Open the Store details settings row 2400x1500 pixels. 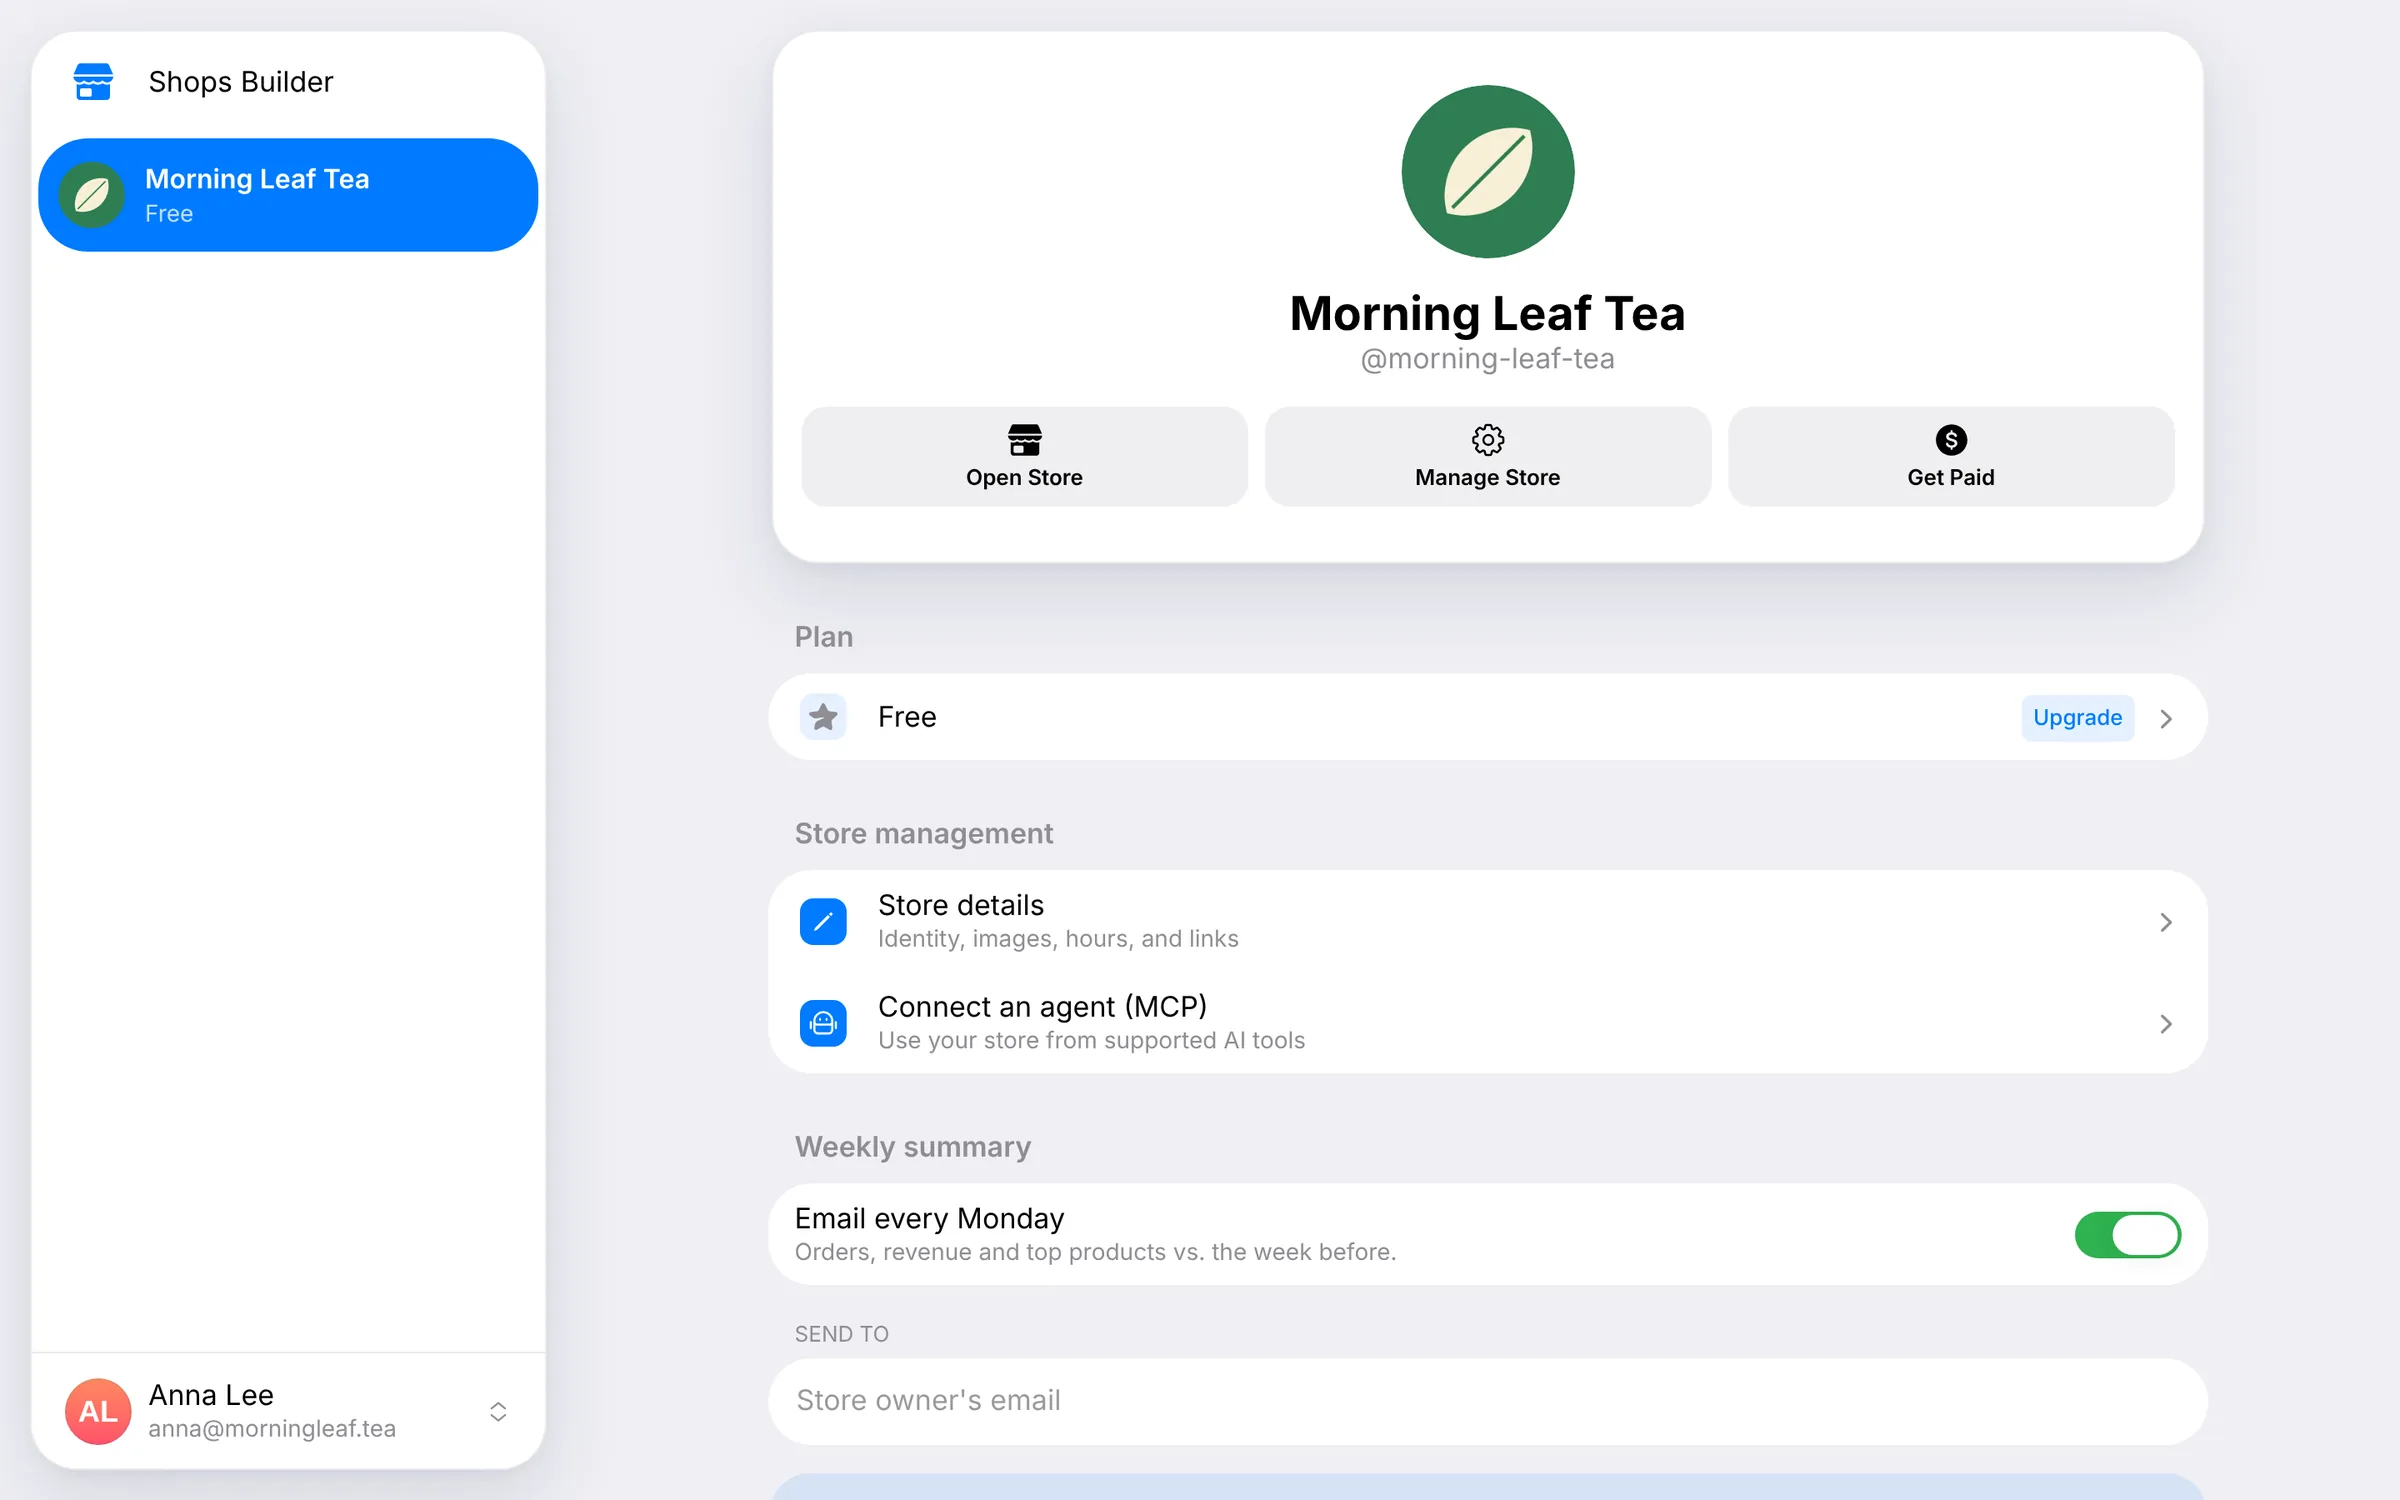coord(1487,921)
